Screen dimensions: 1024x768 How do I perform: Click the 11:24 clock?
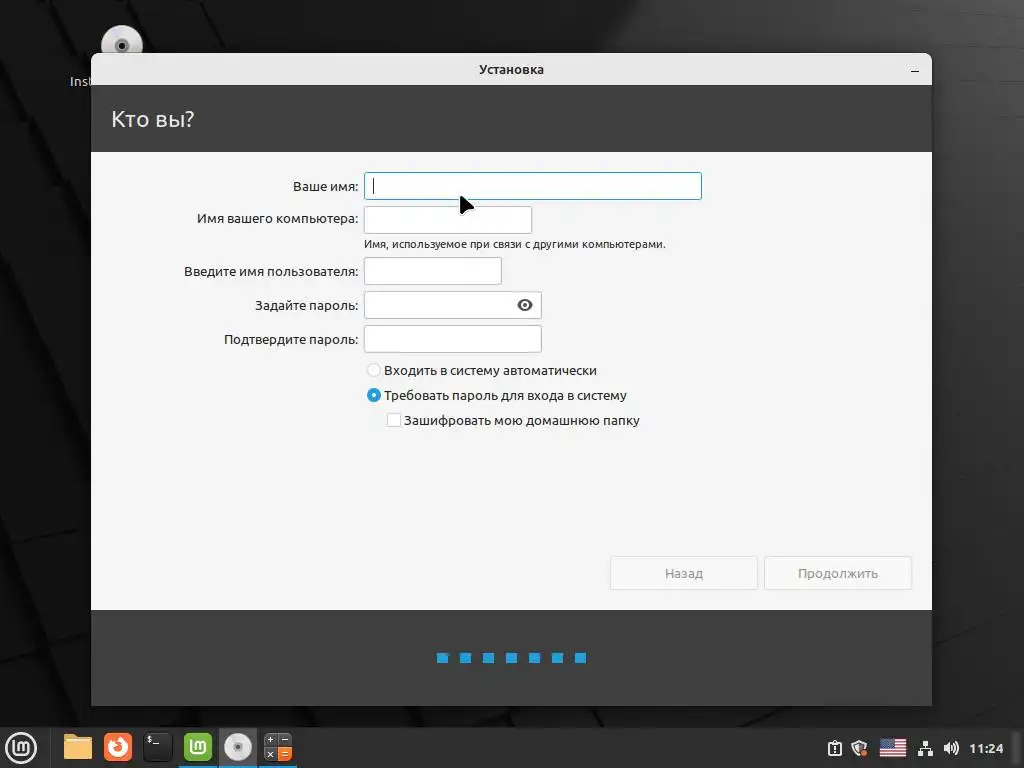[x=986, y=748]
